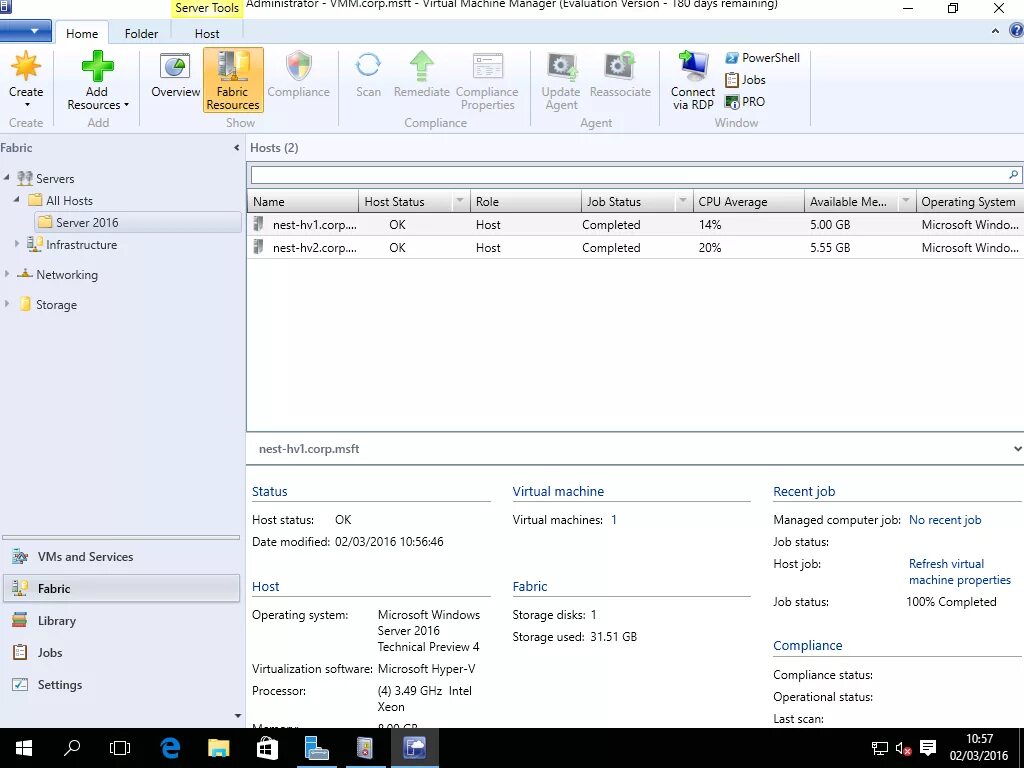The height and width of the screenshot is (768, 1024).
Task: Click the 20% CPU average cell
Action: point(709,248)
